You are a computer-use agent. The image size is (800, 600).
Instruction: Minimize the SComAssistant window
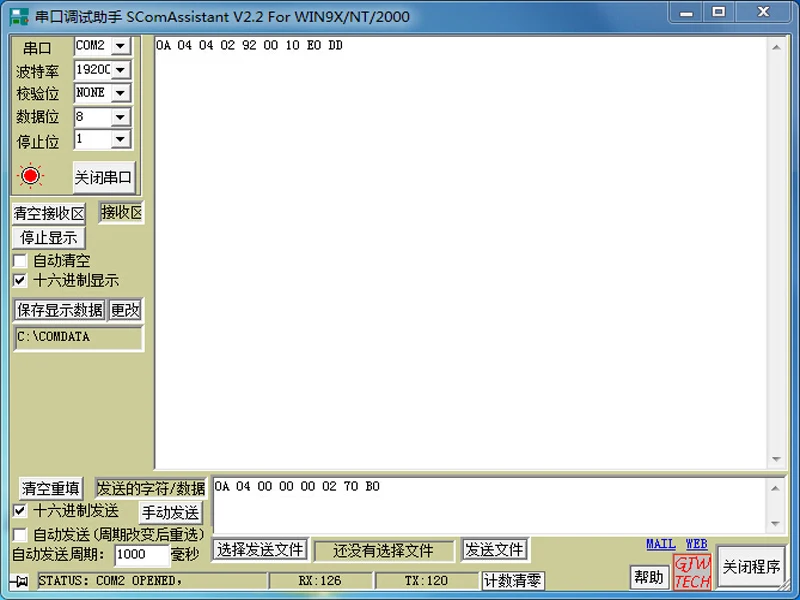[x=686, y=12]
